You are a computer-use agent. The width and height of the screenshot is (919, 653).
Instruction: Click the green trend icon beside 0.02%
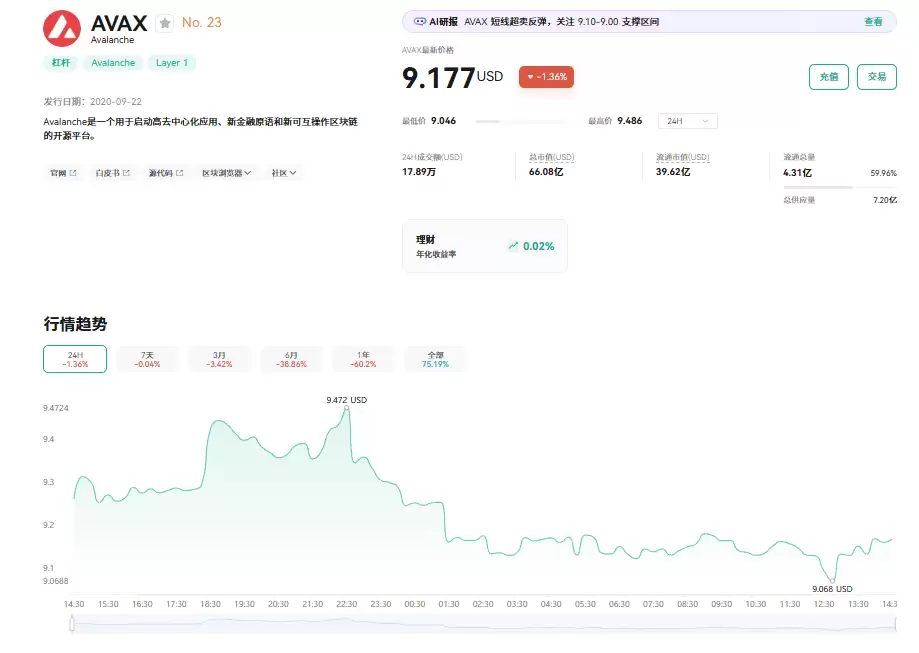point(513,246)
